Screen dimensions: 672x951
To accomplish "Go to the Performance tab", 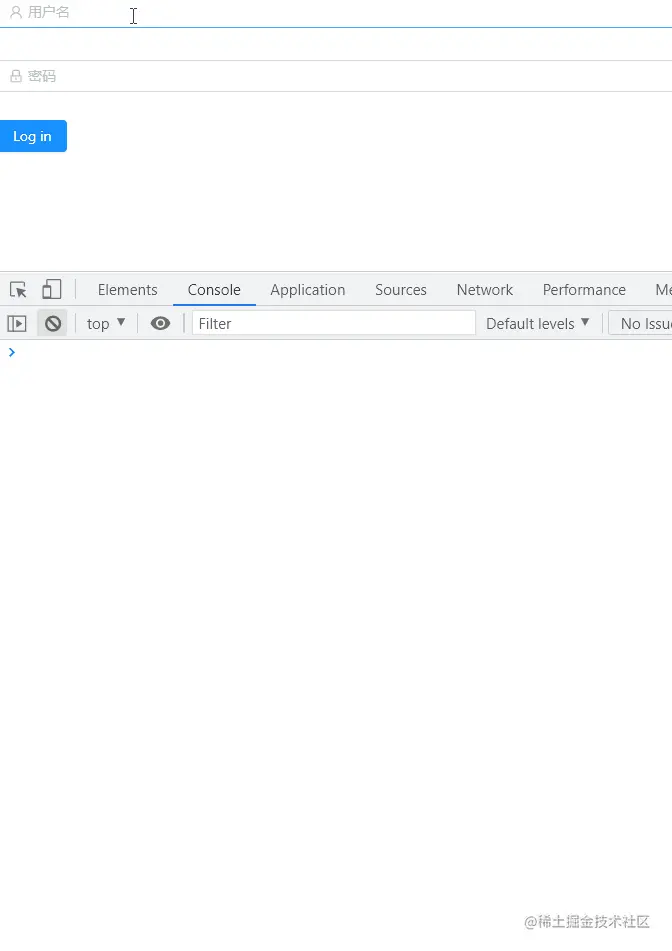I will click(584, 290).
